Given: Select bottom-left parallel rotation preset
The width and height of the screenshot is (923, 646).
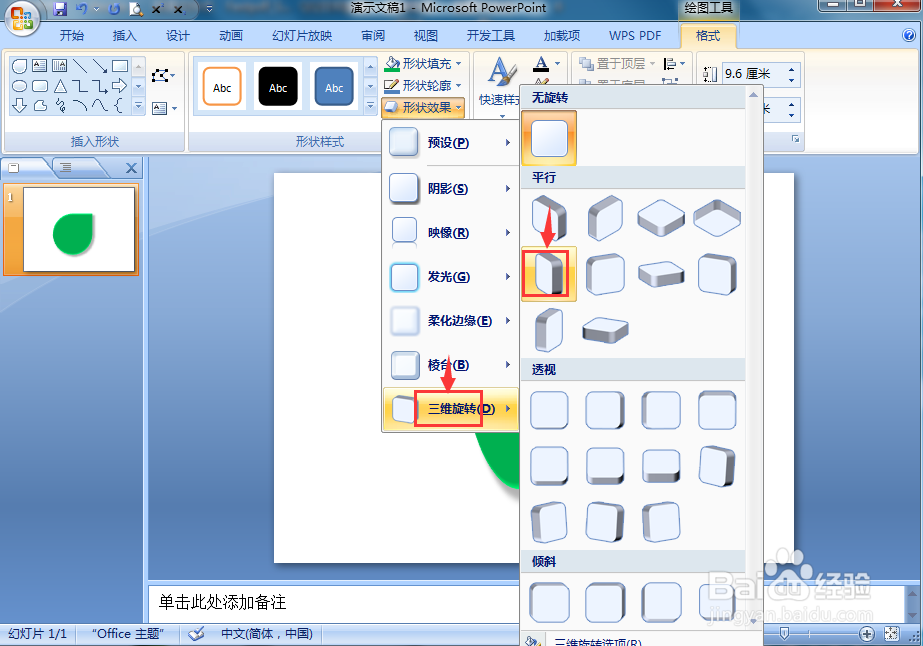Looking at the screenshot, I should [549, 330].
